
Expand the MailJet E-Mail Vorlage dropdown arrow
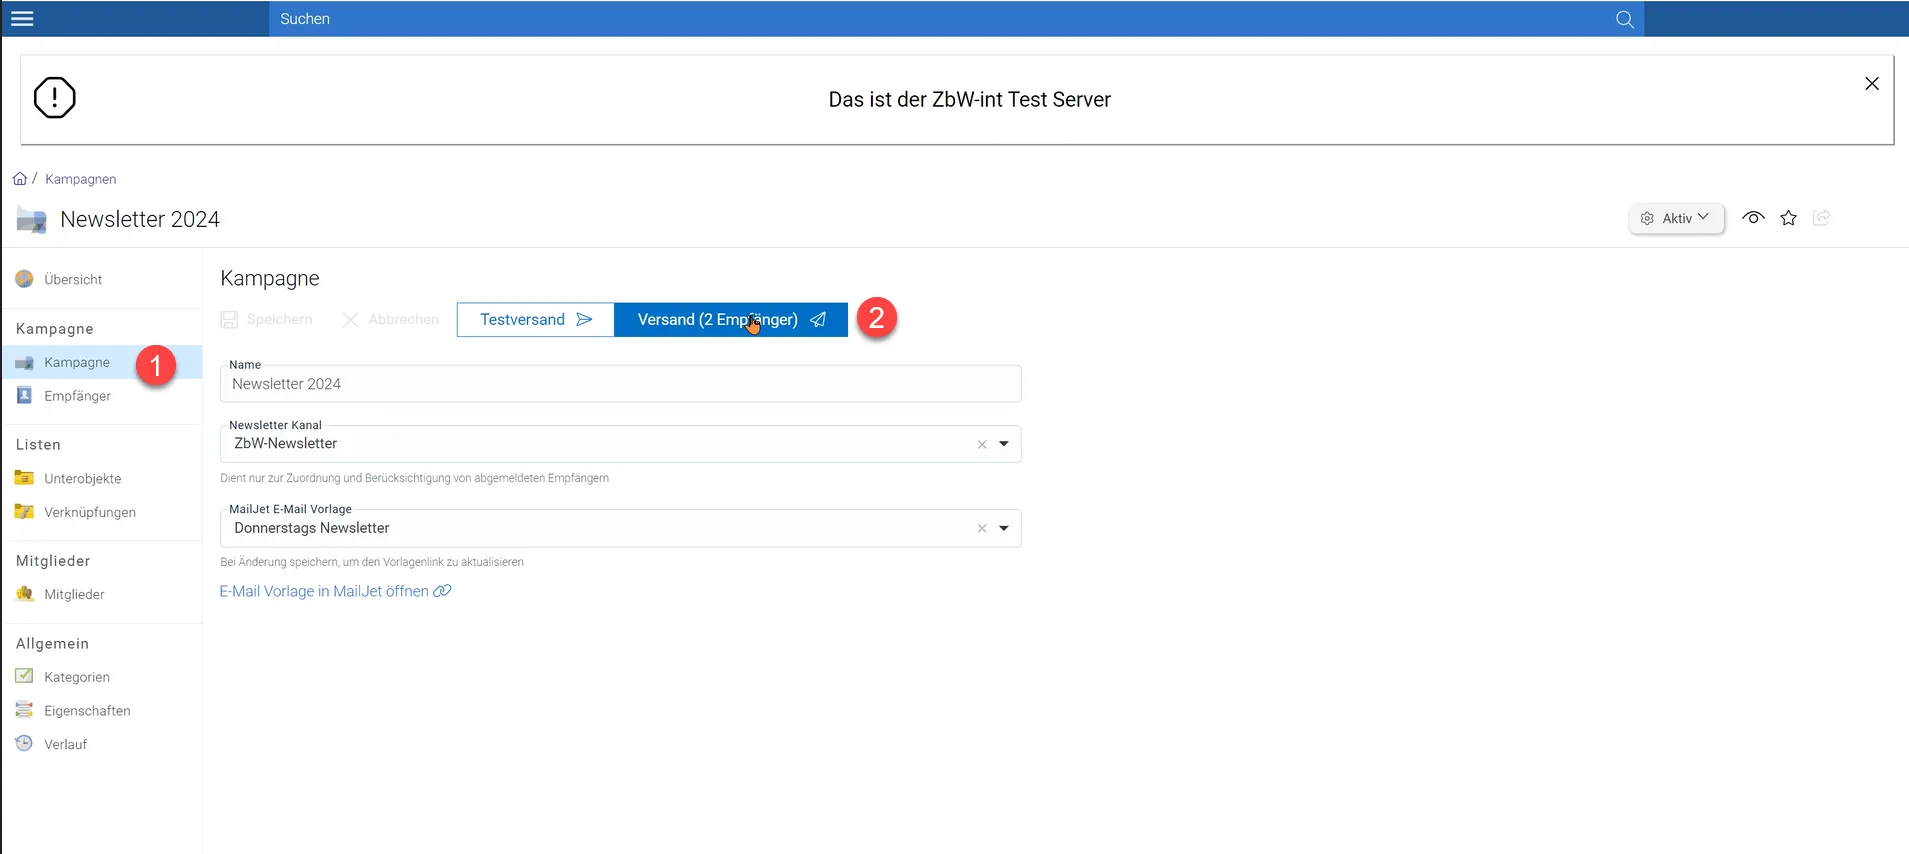(x=1004, y=528)
